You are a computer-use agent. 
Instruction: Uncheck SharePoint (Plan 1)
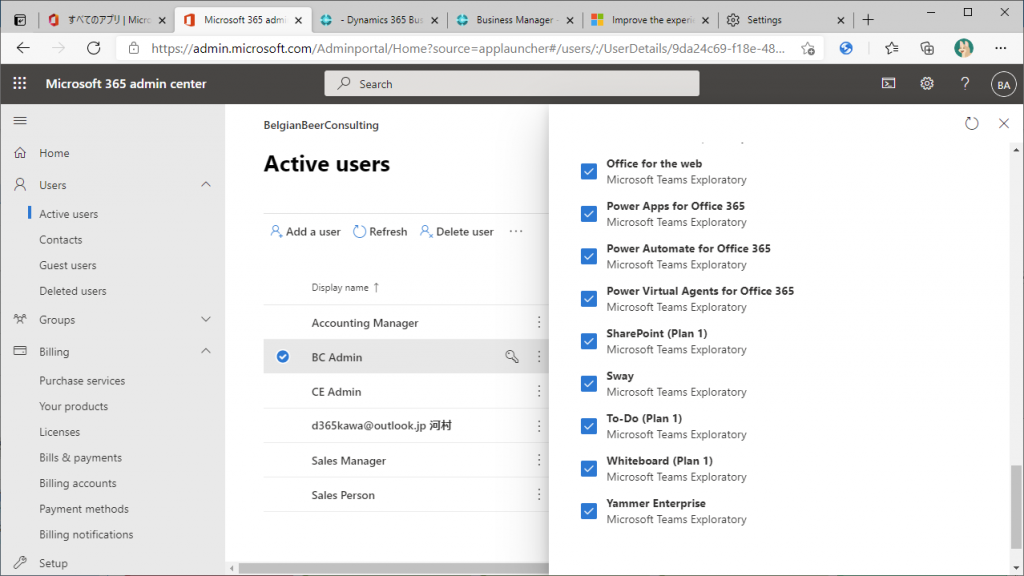coord(588,341)
